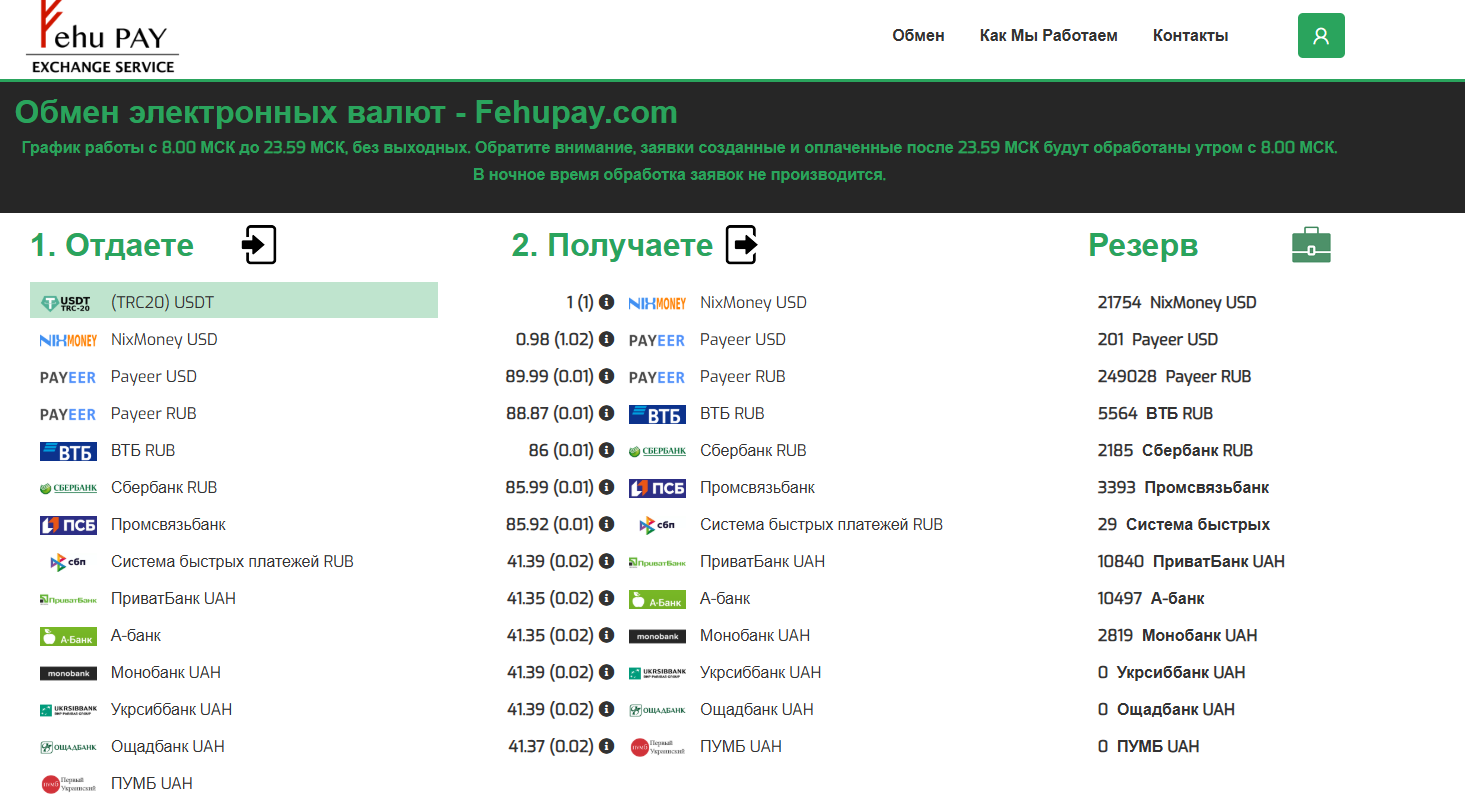Click the Резерв briefcase icon
This screenshot has width=1465, height=798.
(1311, 245)
